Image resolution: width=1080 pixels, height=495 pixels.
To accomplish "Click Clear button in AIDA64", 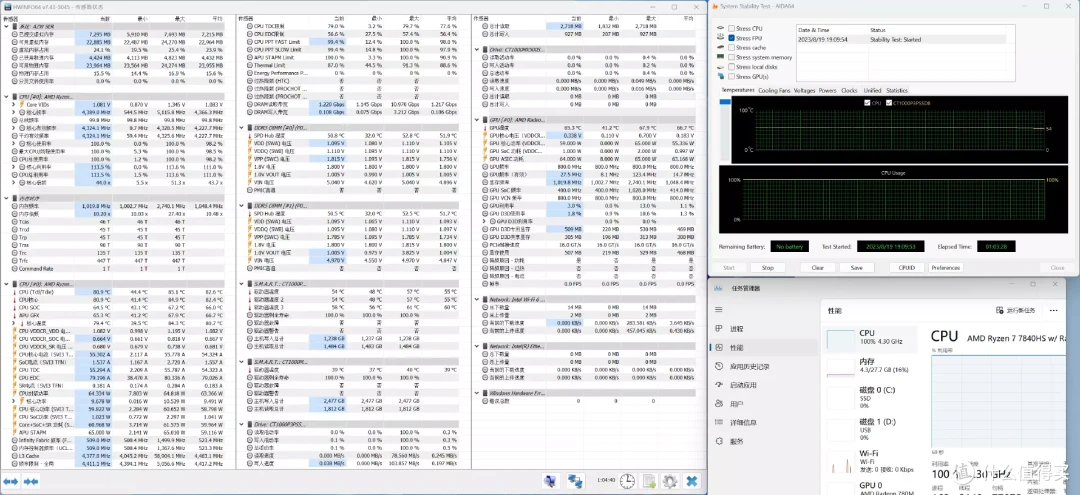I will click(818, 268).
